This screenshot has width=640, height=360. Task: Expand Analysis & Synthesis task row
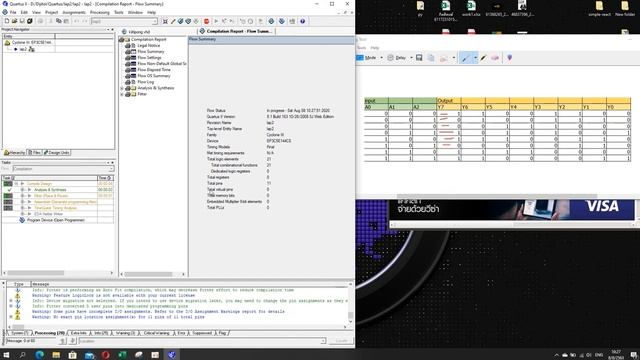tap(22, 190)
